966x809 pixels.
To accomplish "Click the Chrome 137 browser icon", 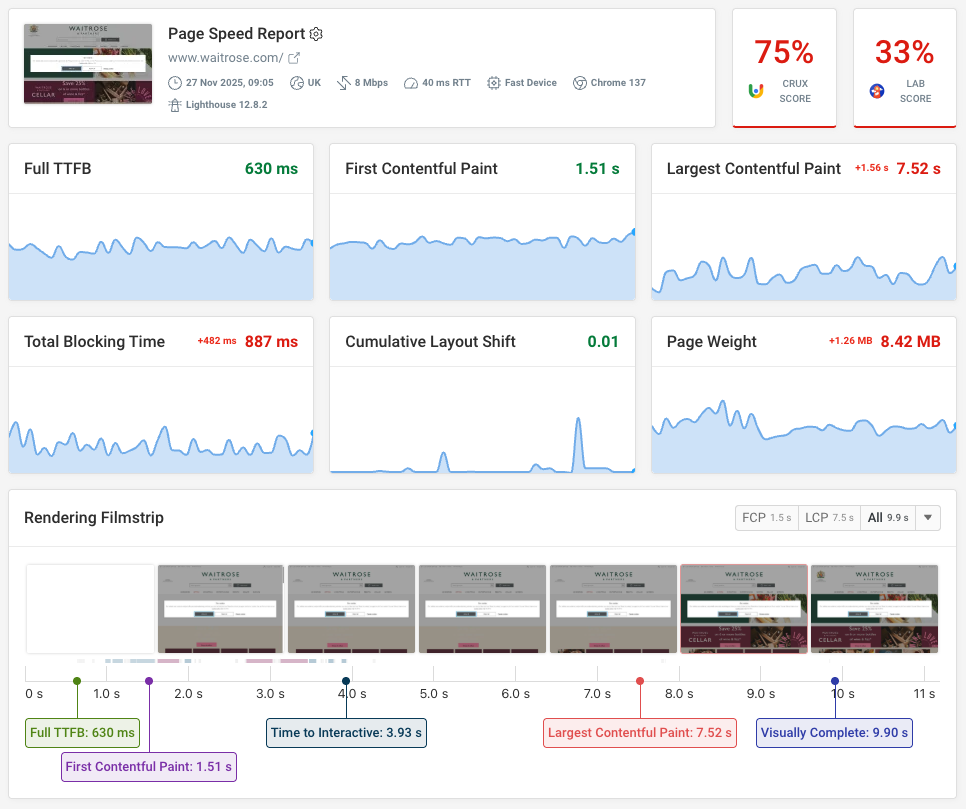I will (580, 82).
